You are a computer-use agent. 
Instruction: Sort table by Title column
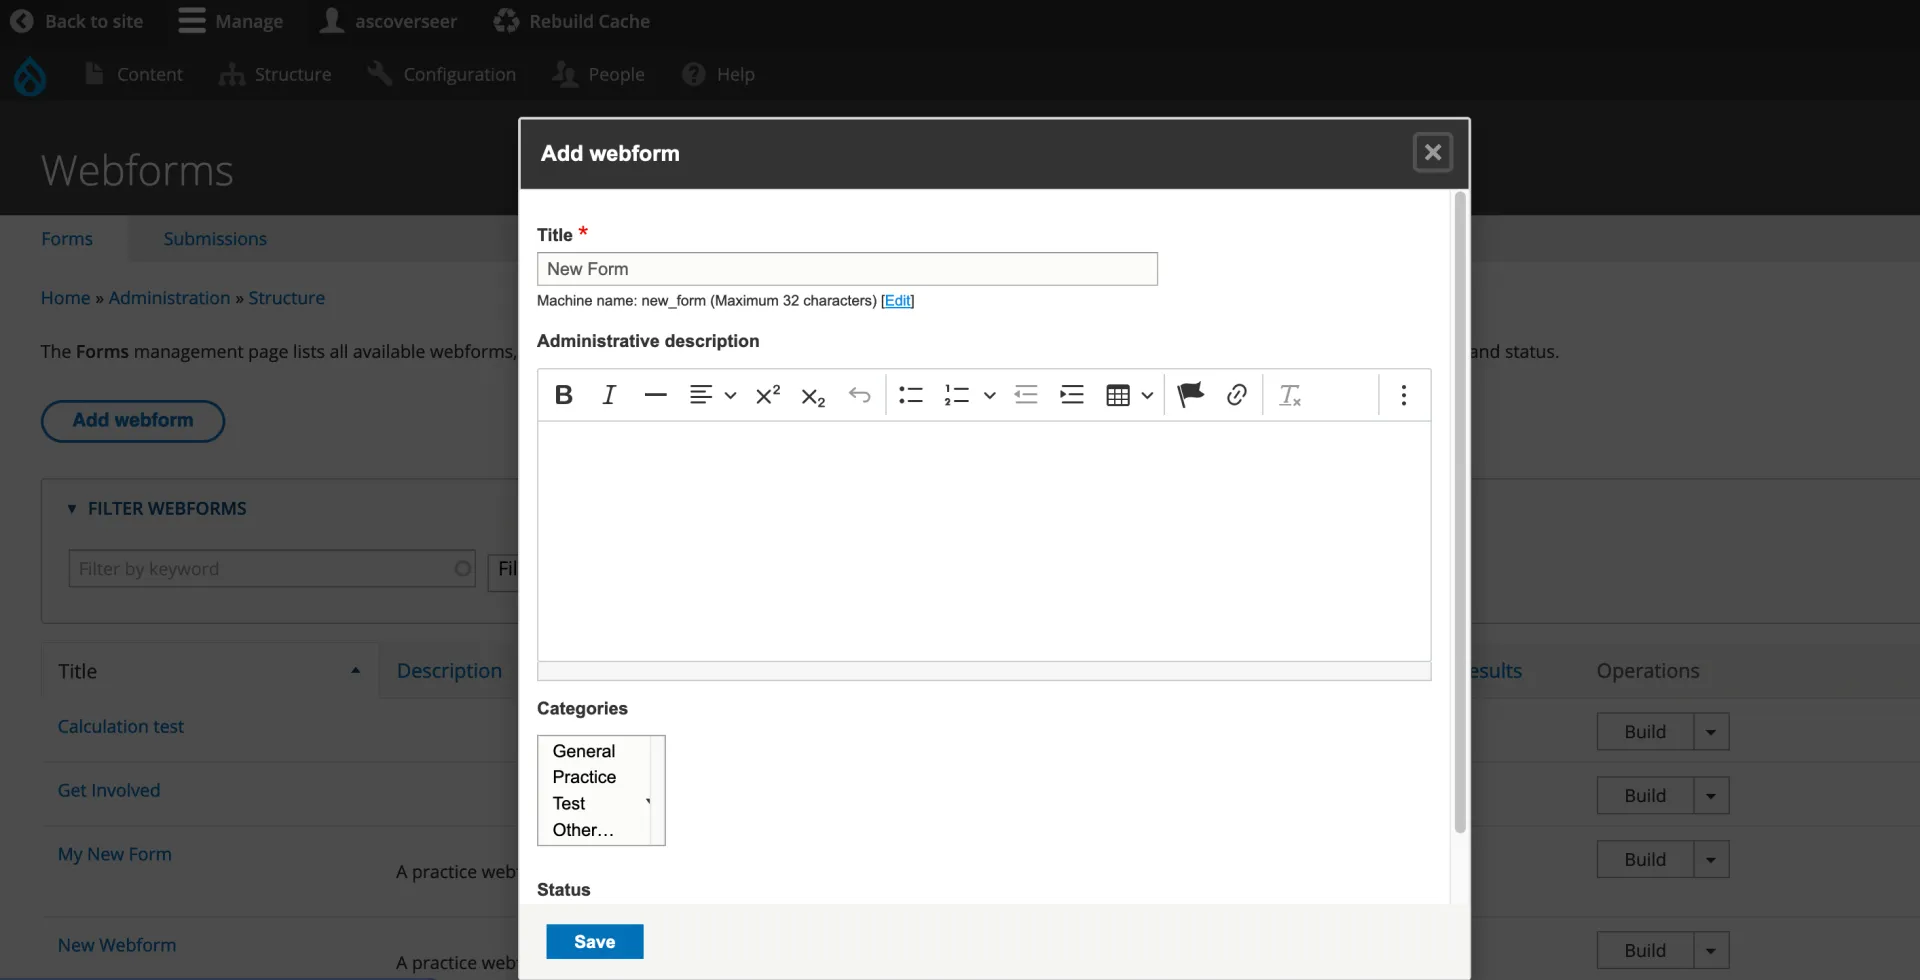tap(209, 671)
